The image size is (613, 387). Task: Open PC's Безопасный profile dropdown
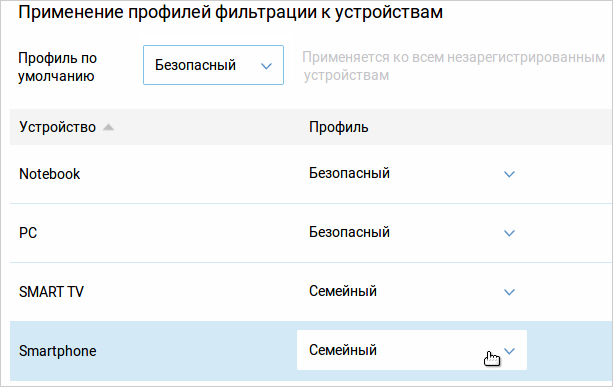click(x=412, y=233)
